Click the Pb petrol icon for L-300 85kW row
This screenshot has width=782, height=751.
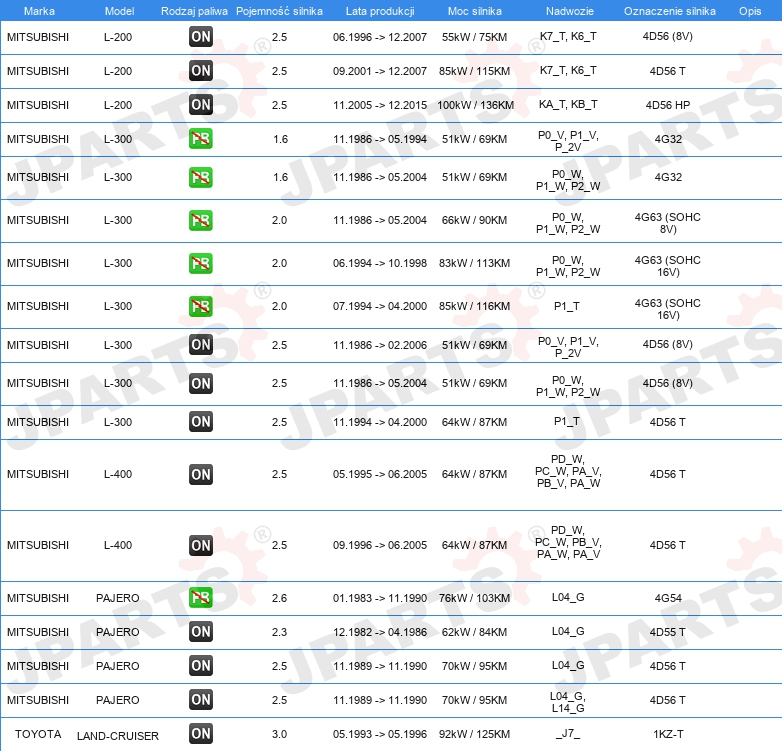[201, 306]
